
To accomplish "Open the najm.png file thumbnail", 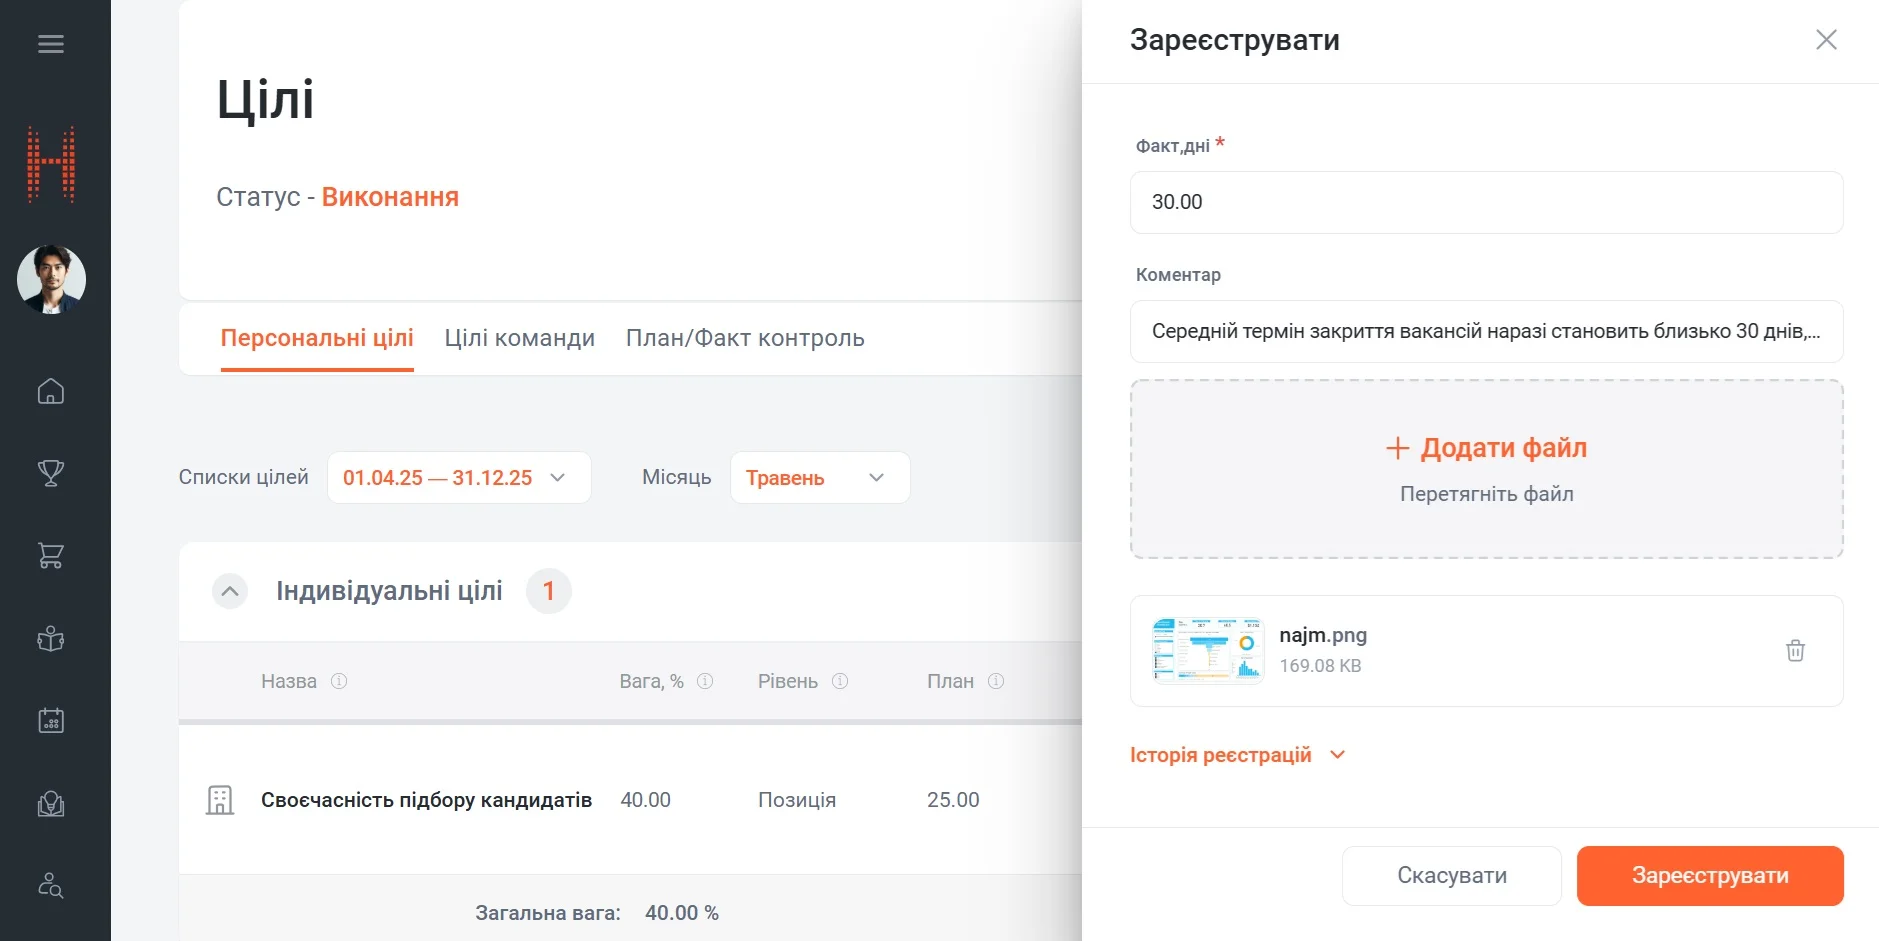I will pos(1208,650).
